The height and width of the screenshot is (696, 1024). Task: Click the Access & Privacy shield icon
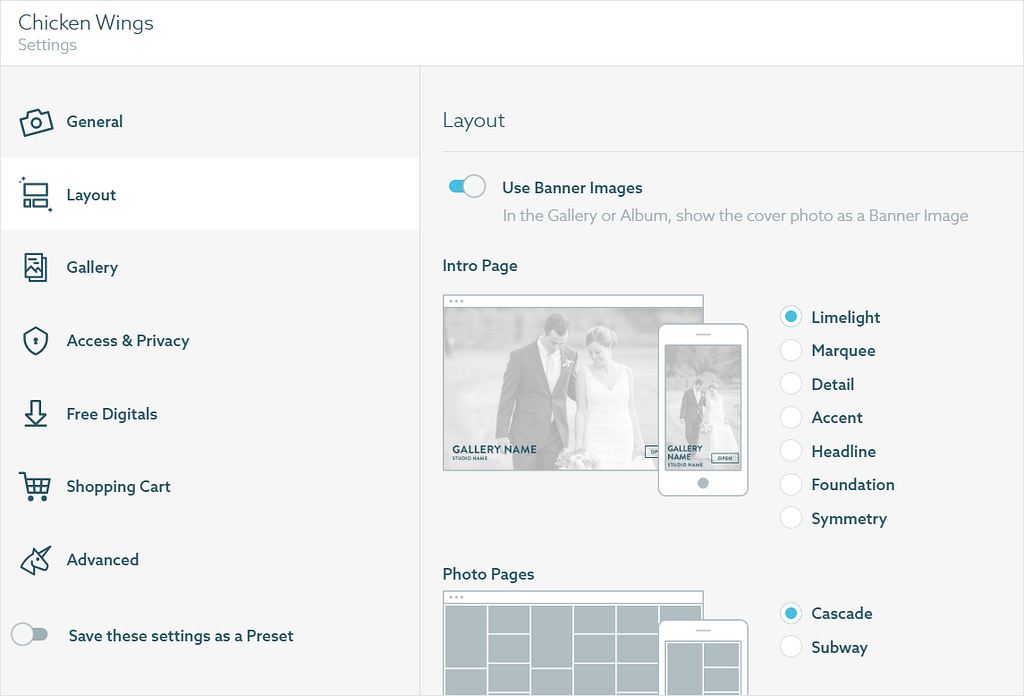[35, 340]
